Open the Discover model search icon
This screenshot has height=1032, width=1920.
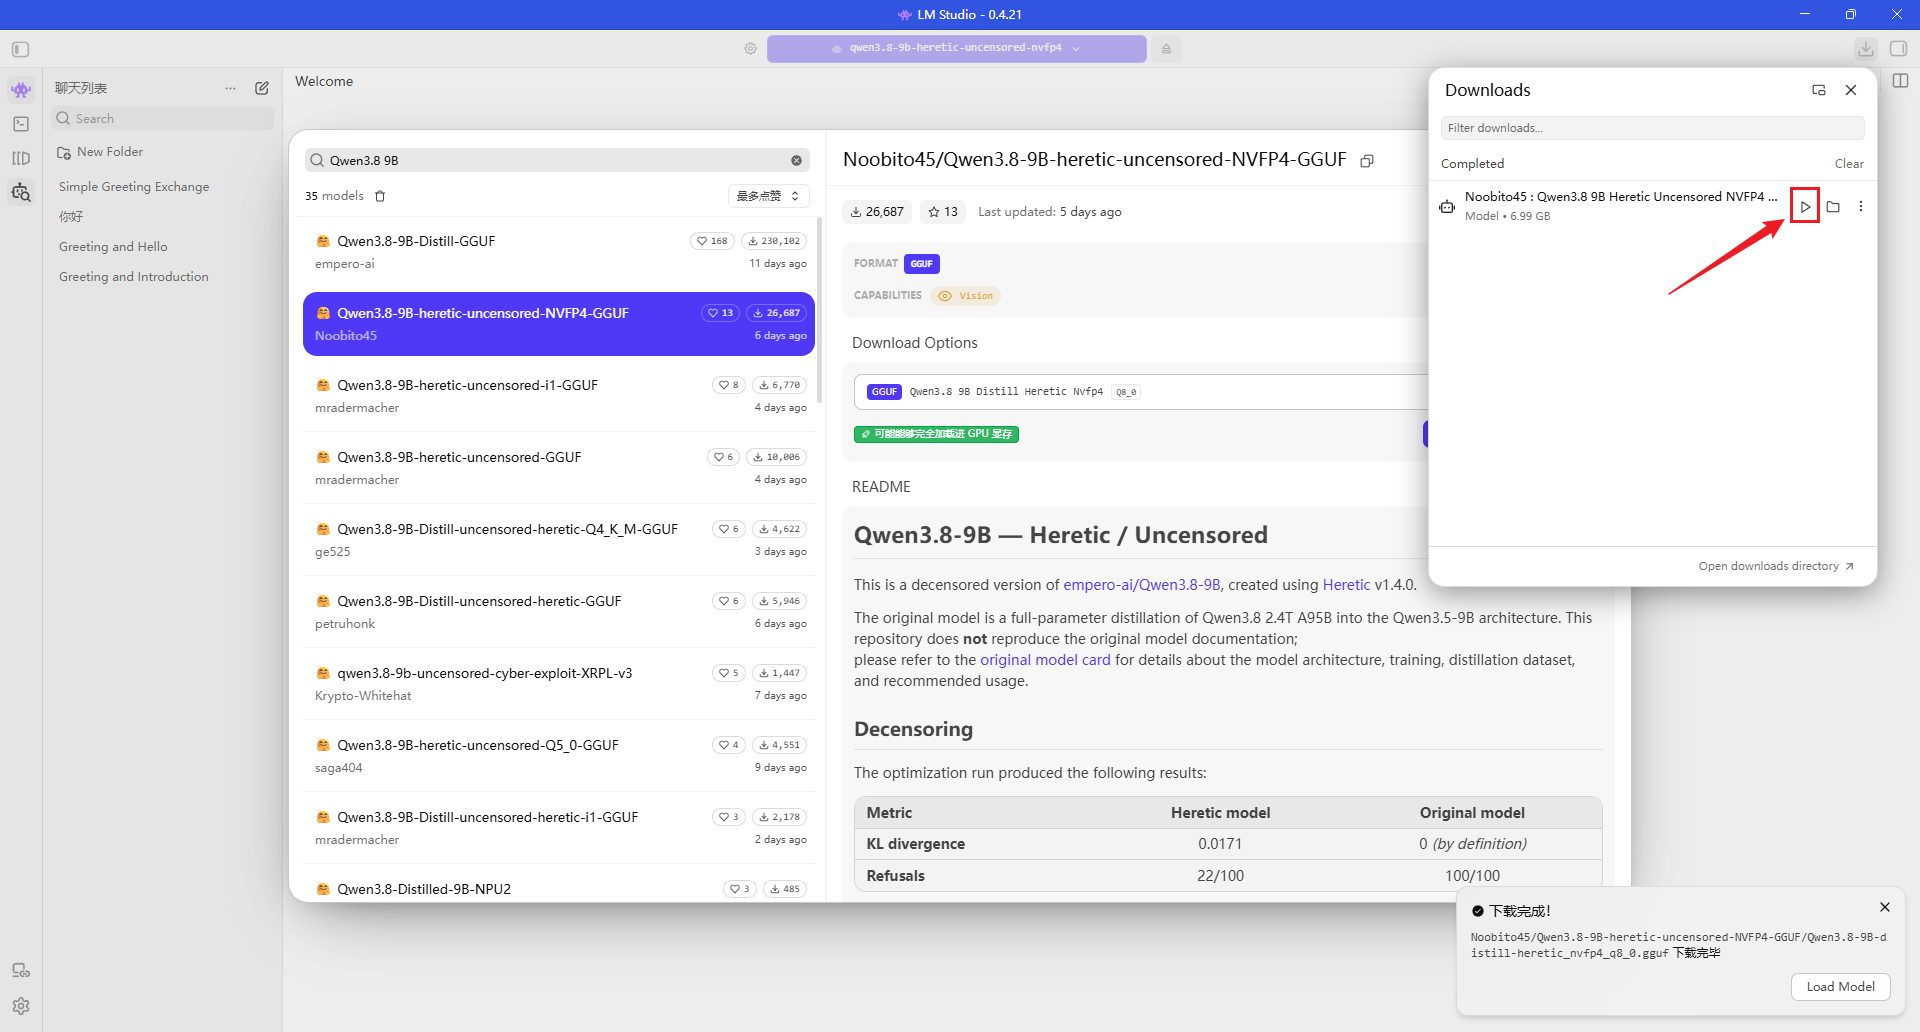(x=21, y=192)
